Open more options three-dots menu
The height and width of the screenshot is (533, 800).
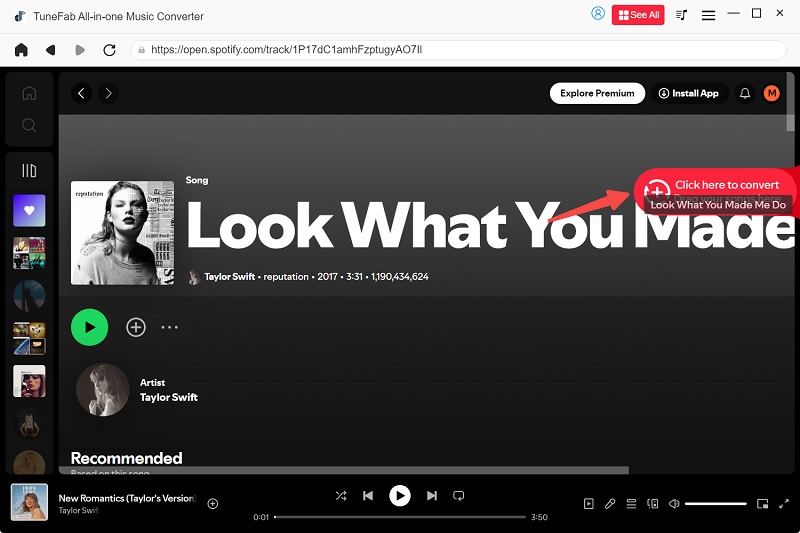pyautogui.click(x=169, y=327)
